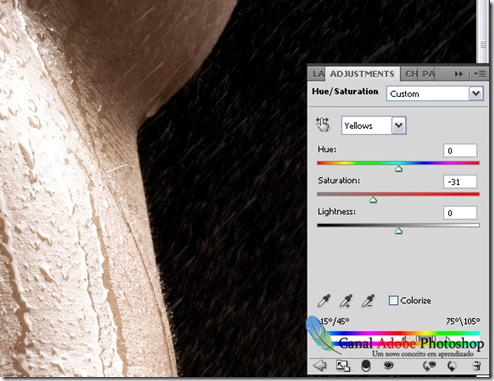Clip adjustment to layer below icon

[366, 366]
